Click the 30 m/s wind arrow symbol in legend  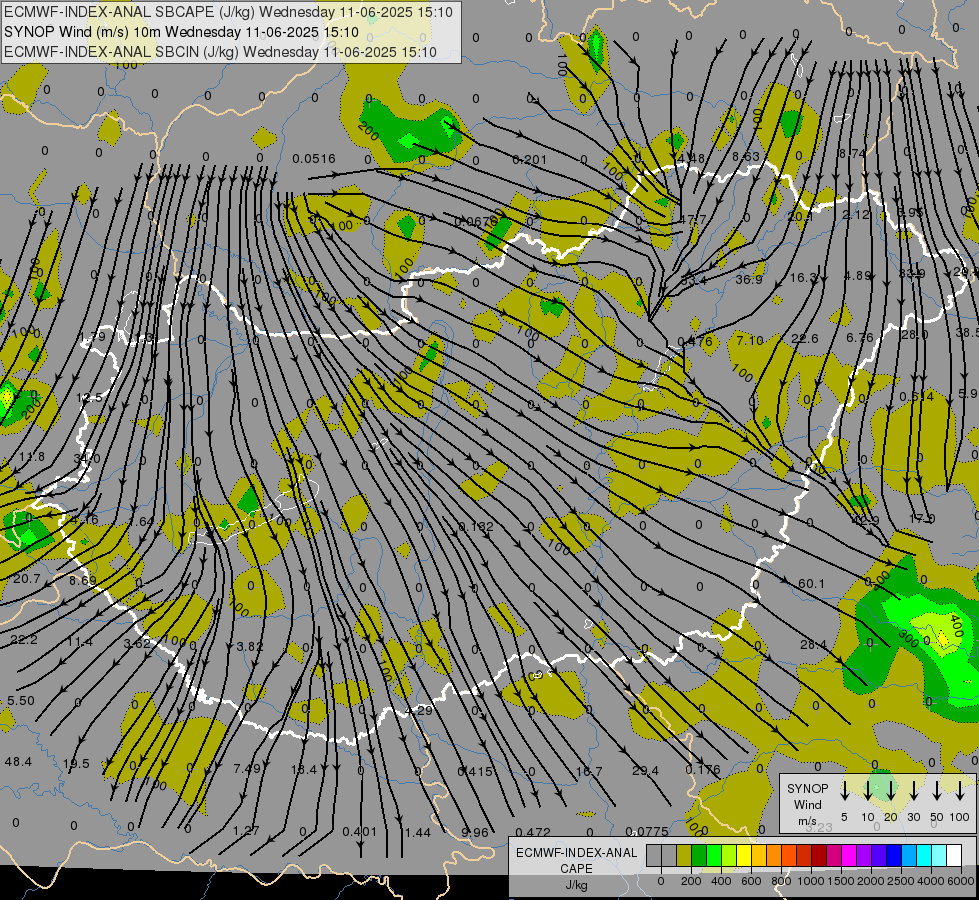913,791
